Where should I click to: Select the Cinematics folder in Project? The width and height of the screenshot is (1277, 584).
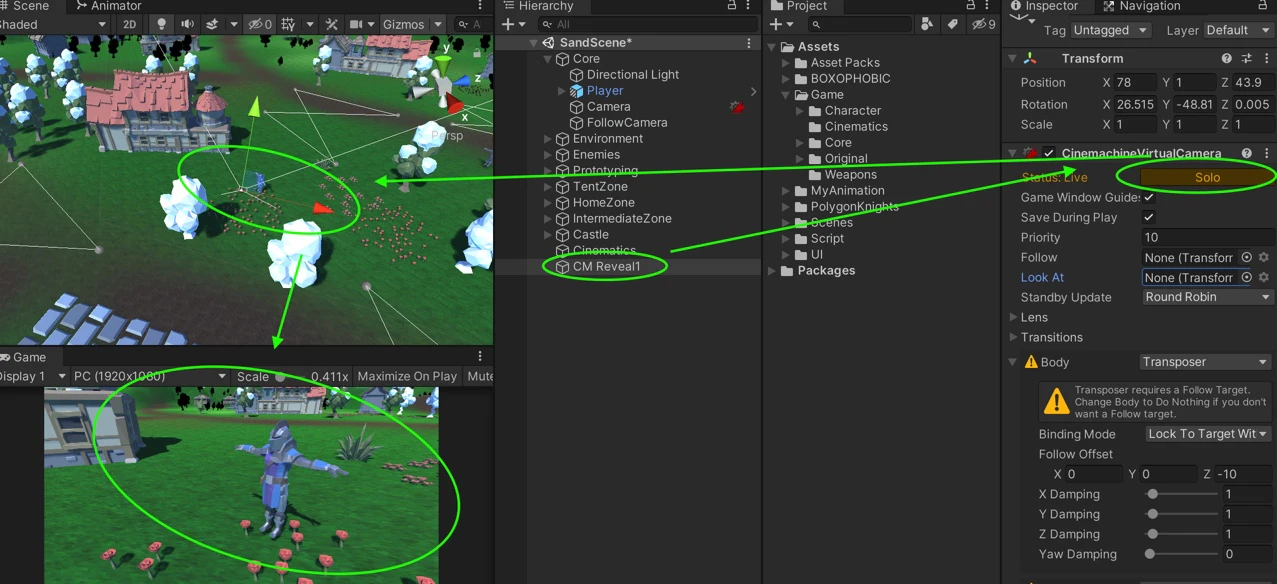856,127
